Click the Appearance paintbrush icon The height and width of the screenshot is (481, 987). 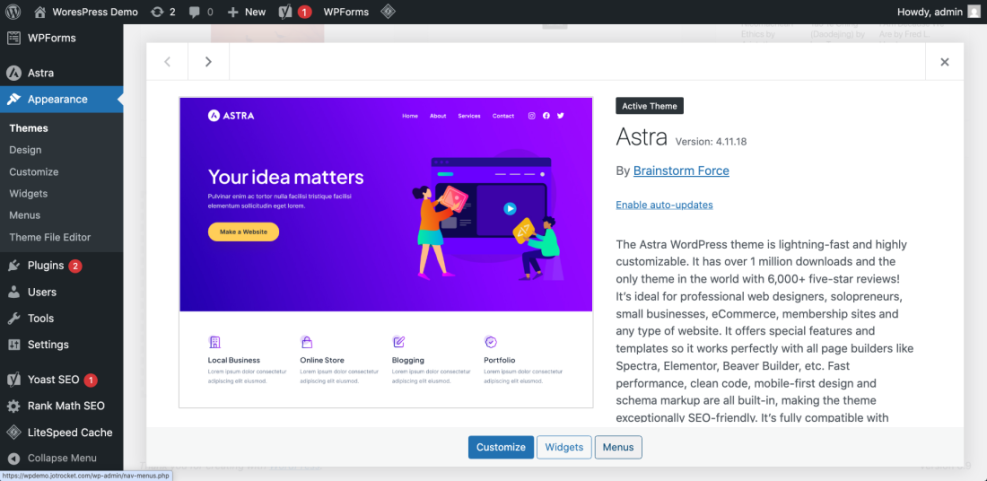coord(13,99)
